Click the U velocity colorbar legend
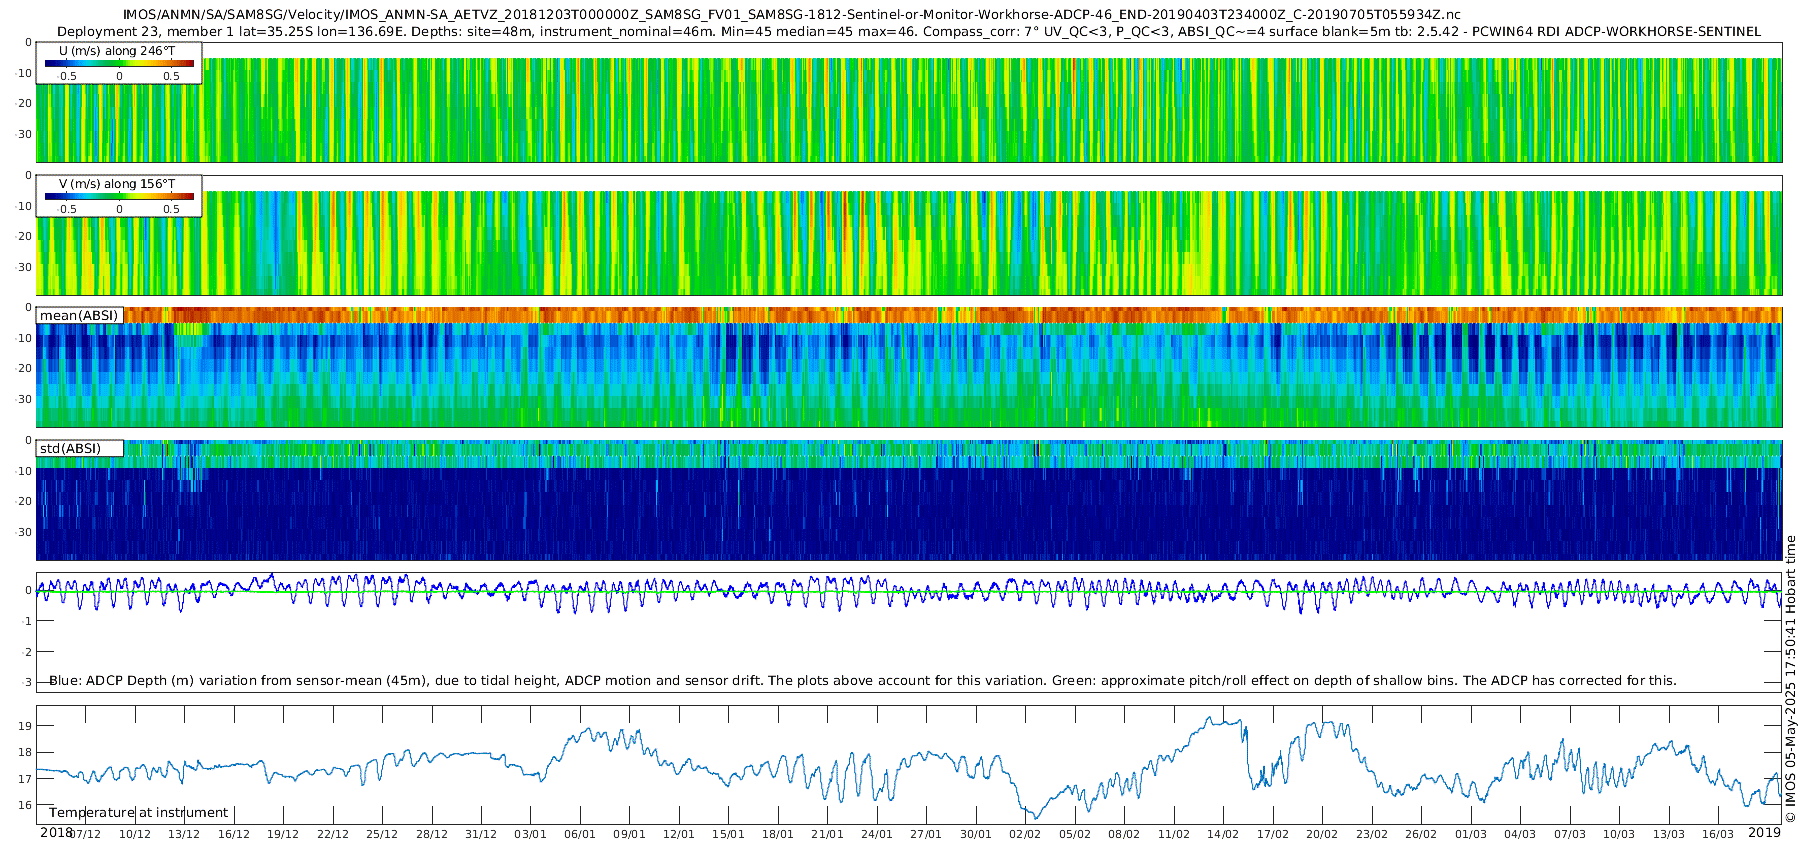This screenshot has height=850, width=1800. point(119,63)
